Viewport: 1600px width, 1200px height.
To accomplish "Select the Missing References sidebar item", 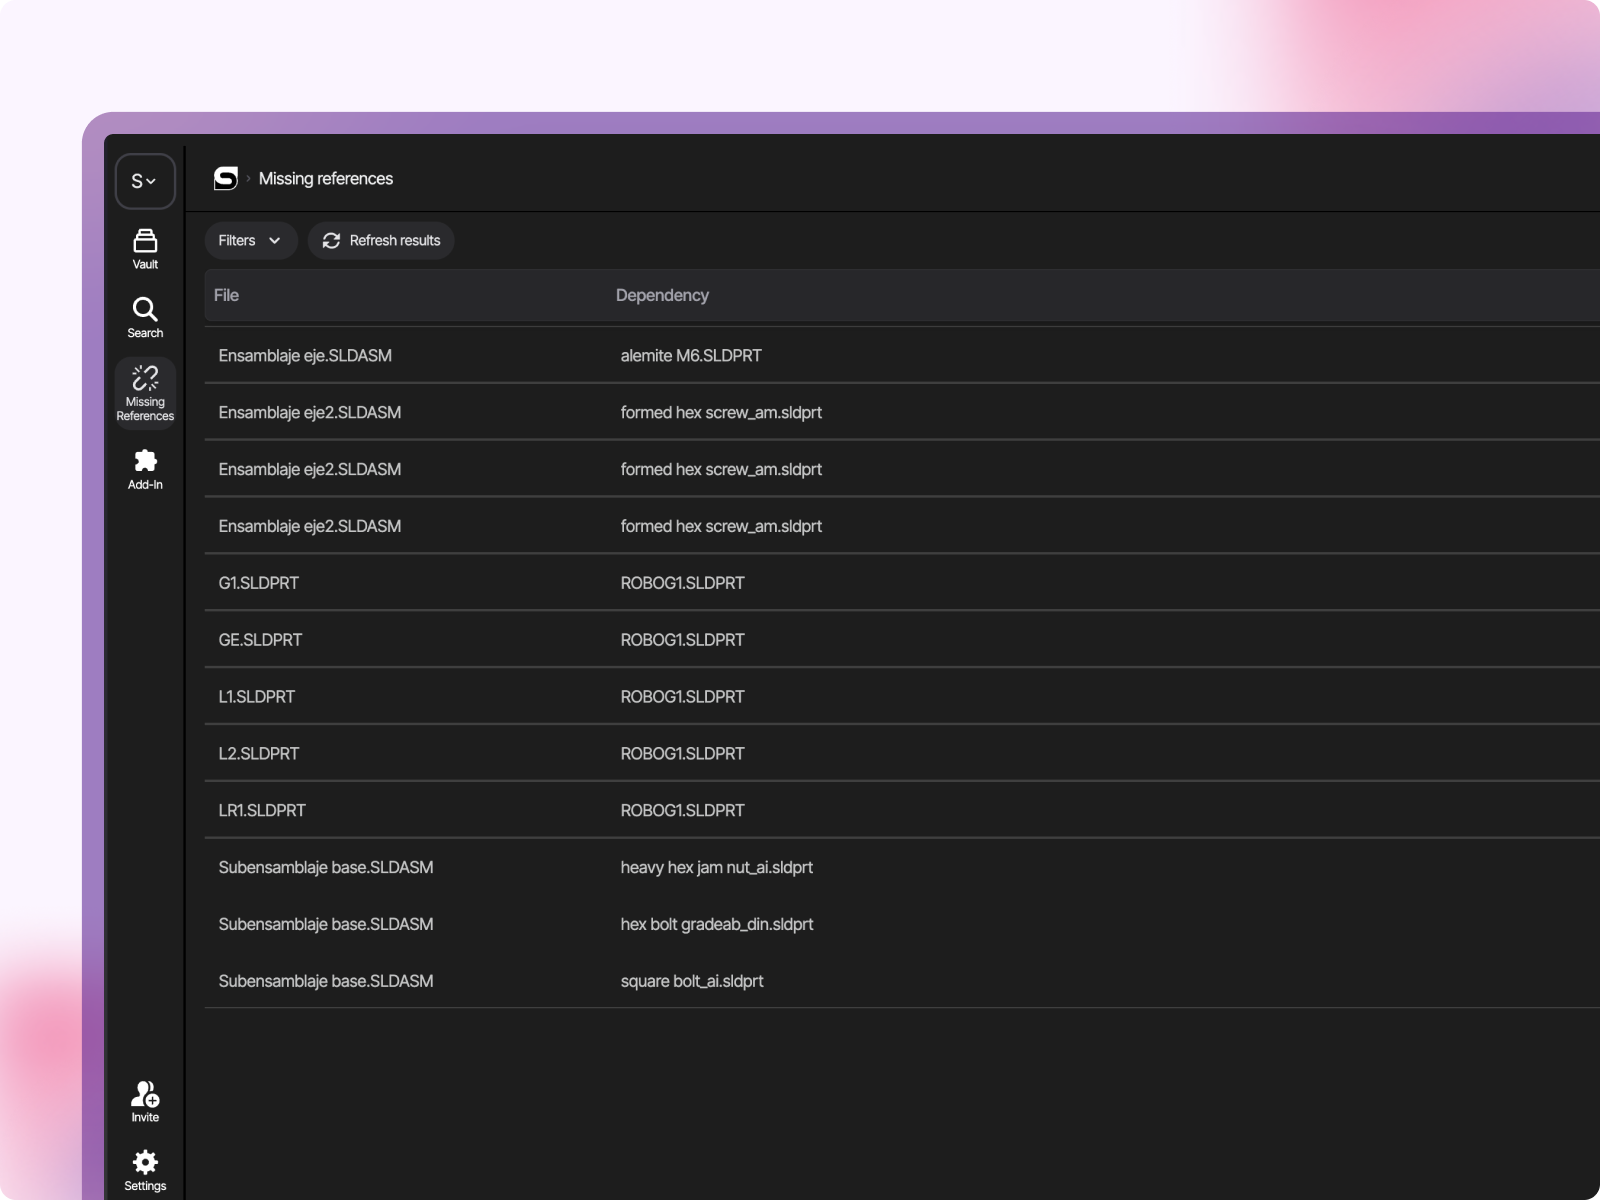I will (x=145, y=393).
